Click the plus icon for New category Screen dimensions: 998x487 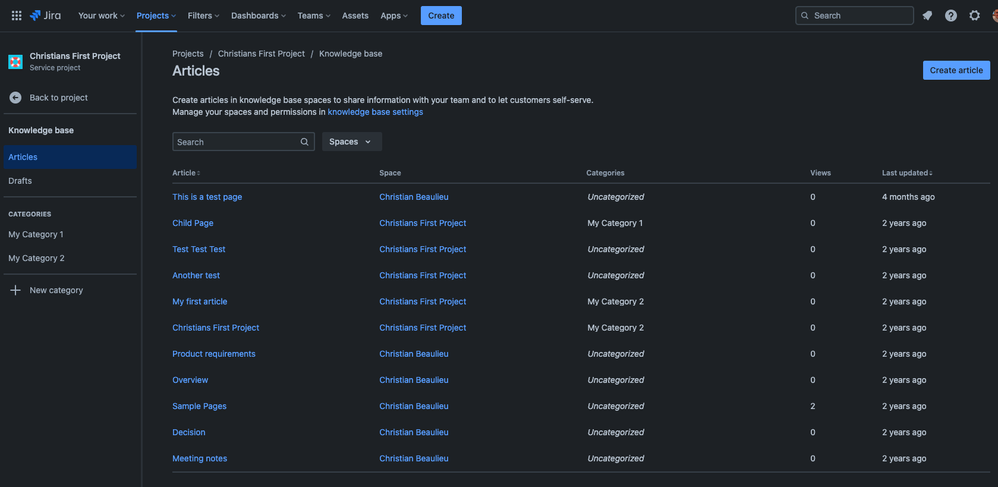click(15, 290)
